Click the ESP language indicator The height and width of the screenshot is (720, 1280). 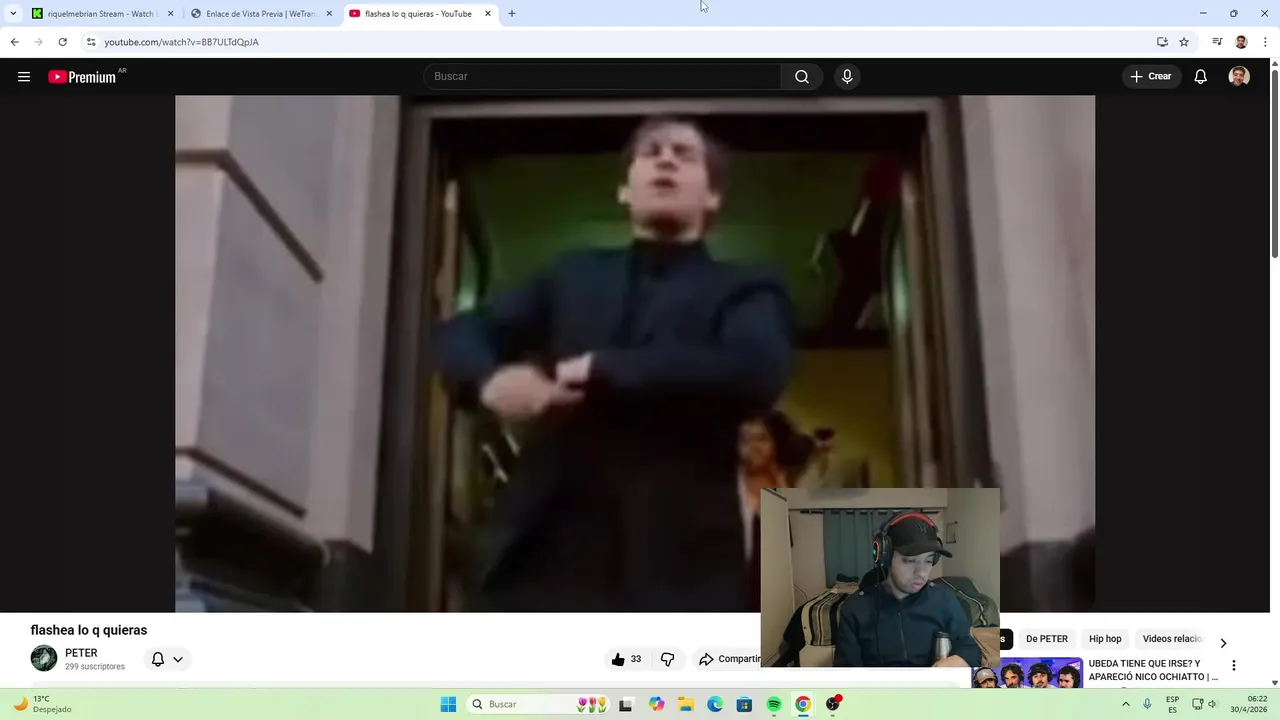click(1172, 704)
